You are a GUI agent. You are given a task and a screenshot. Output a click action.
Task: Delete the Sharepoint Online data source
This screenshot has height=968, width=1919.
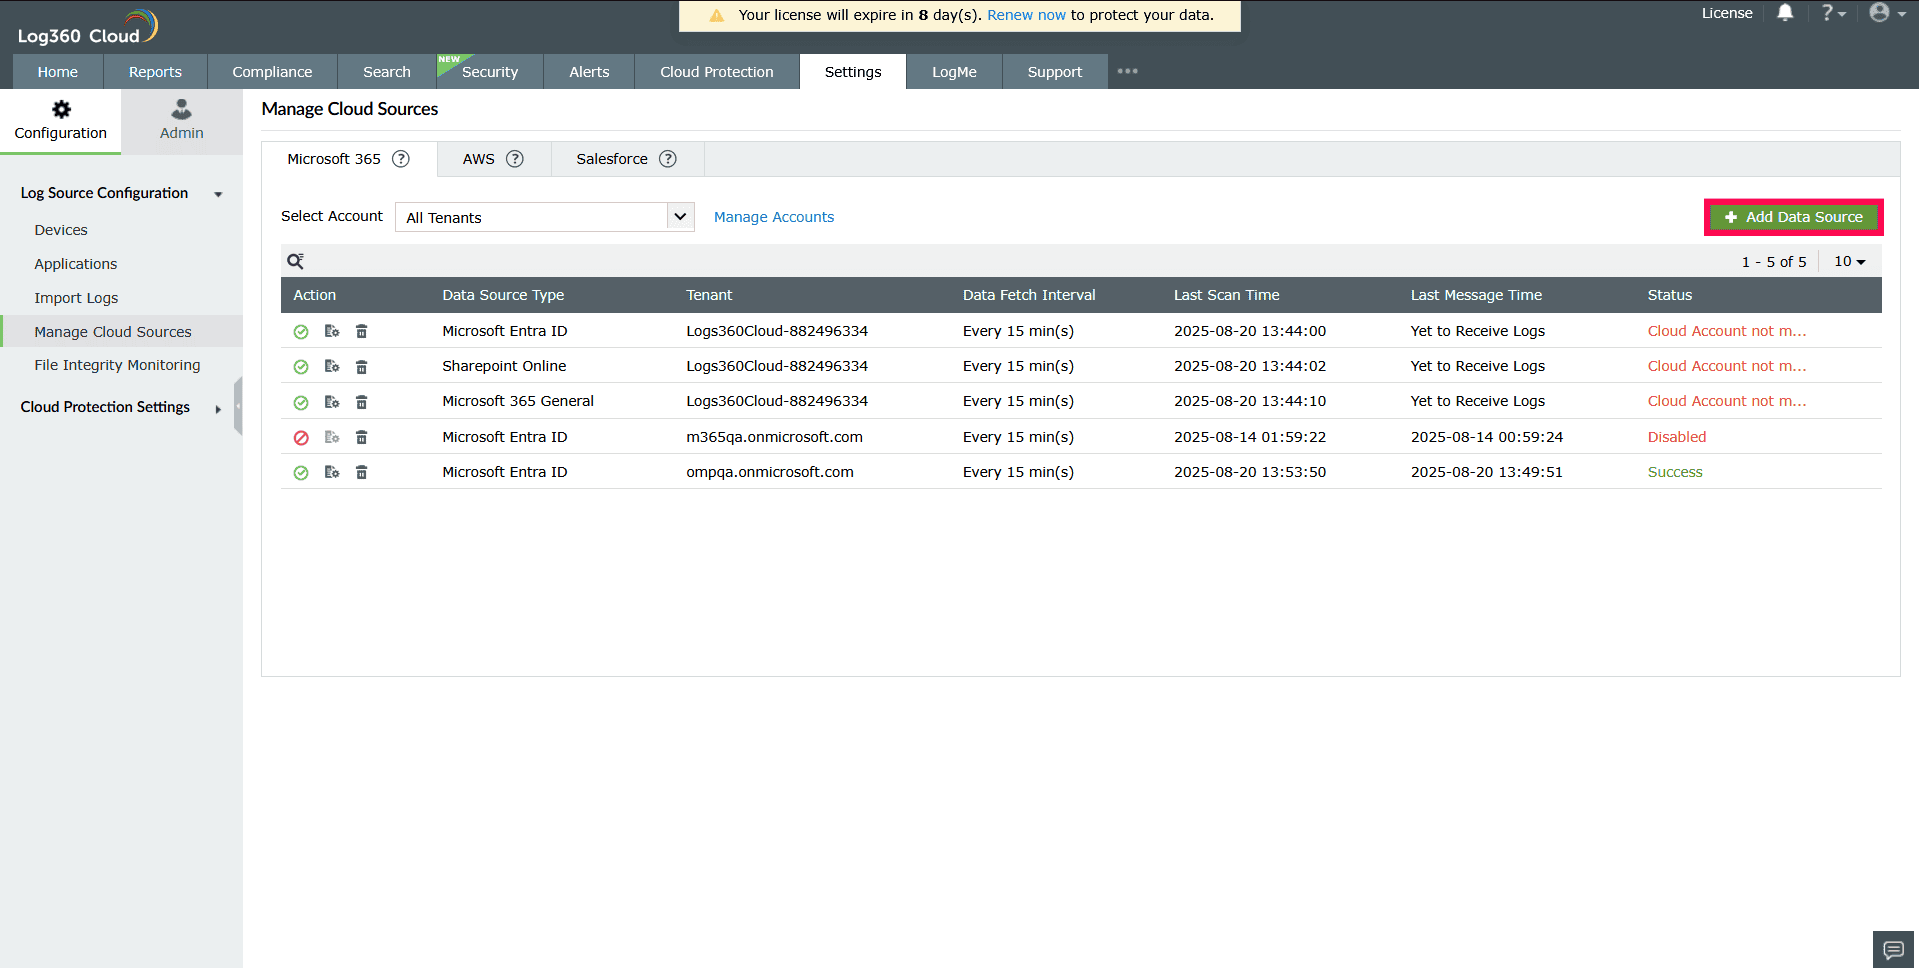[x=362, y=366]
